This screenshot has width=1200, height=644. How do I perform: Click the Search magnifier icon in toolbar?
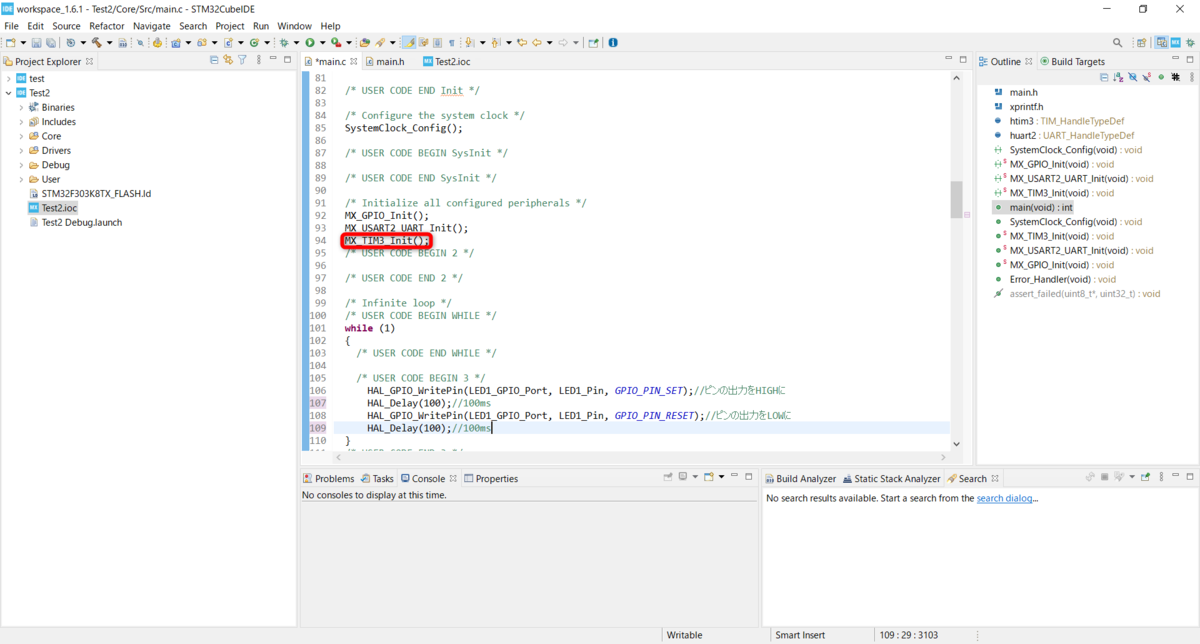[1117, 43]
